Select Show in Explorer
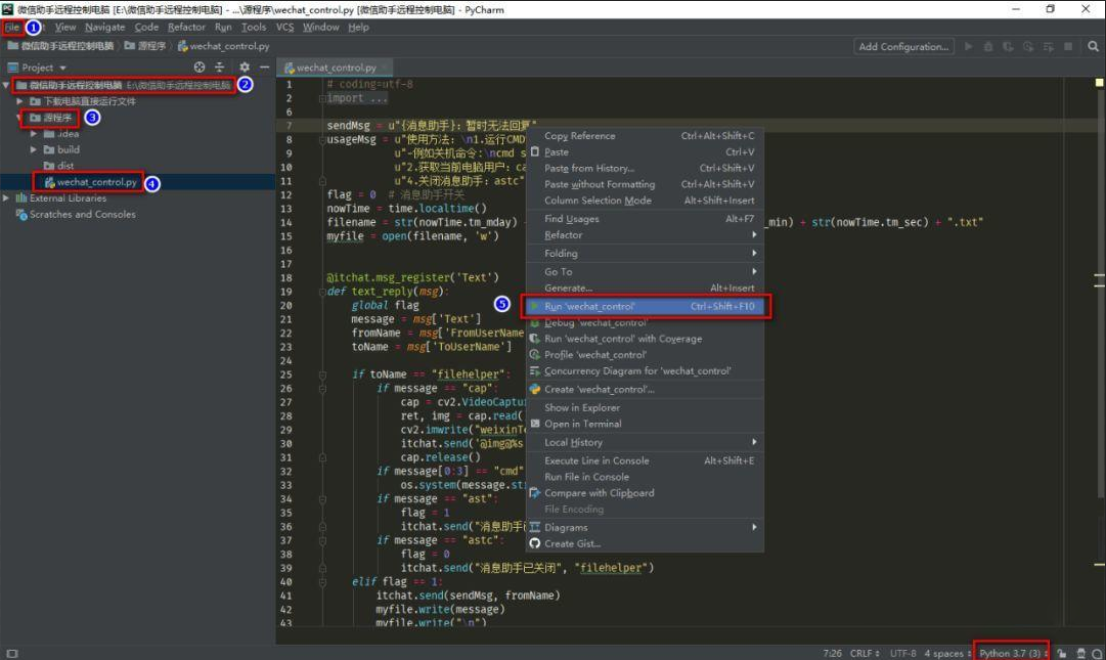The image size is (1106, 660). 645,408
